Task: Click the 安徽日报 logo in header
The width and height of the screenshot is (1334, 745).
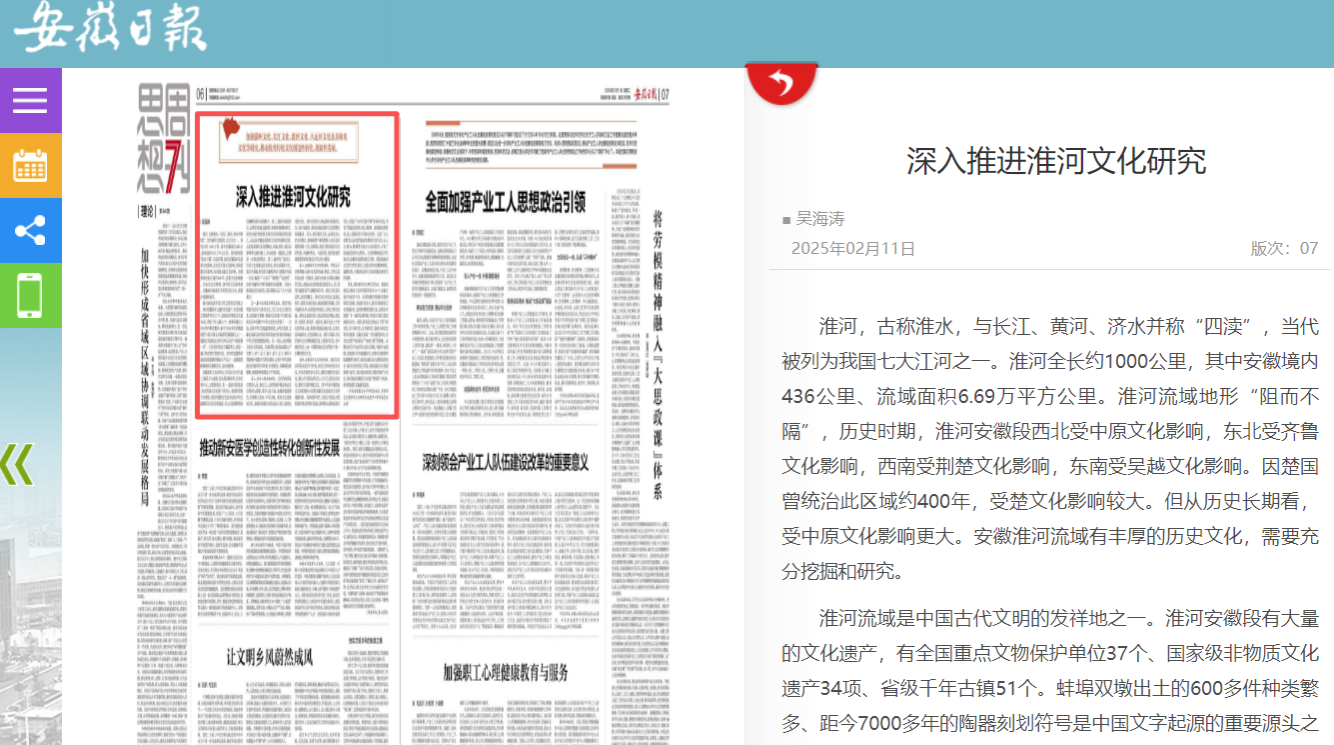Action: 110,28
